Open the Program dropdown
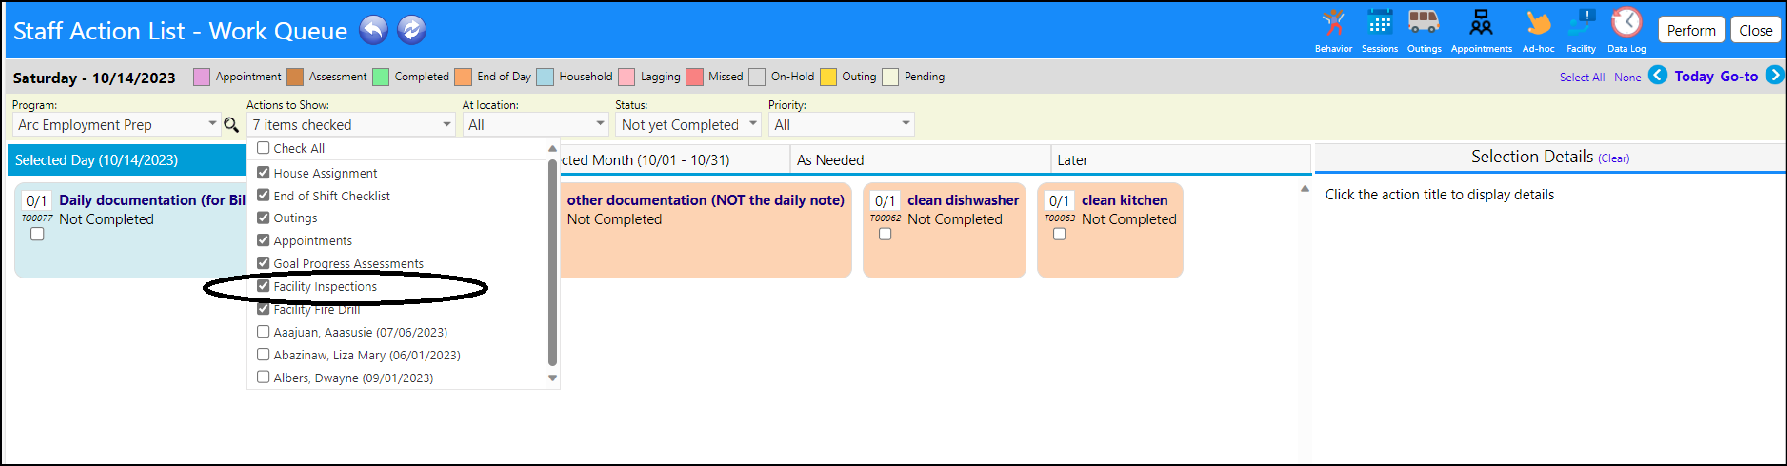 [116, 124]
